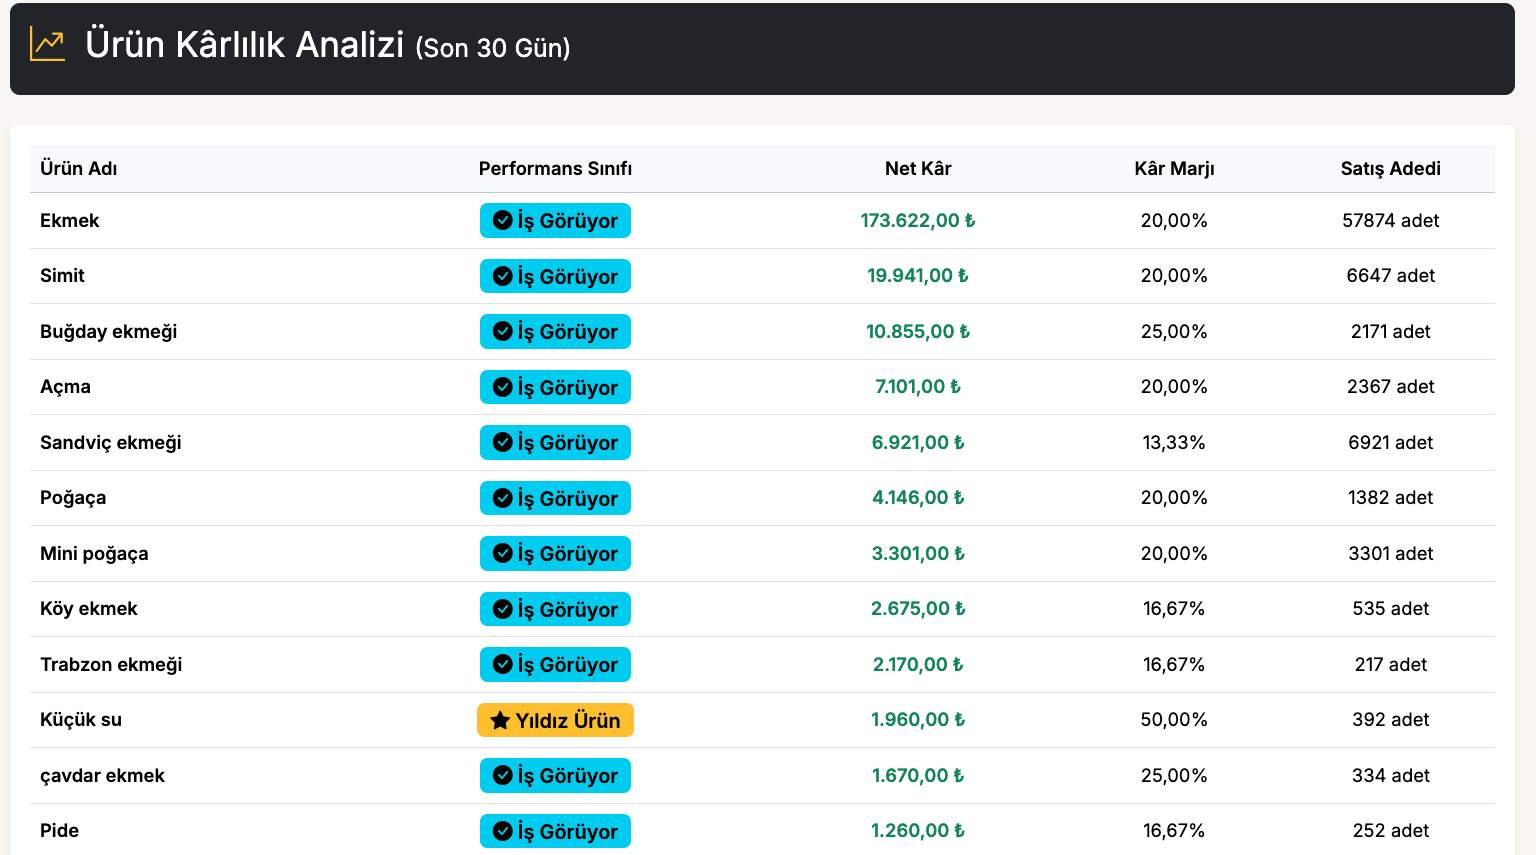This screenshot has height=855, width=1536.
Task: Click the checkmark icon in Poğaça row
Action: 503,498
